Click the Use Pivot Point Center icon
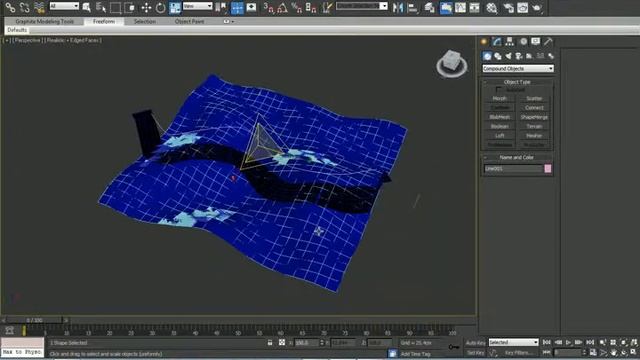This screenshot has height=360, width=640. pos(221,7)
